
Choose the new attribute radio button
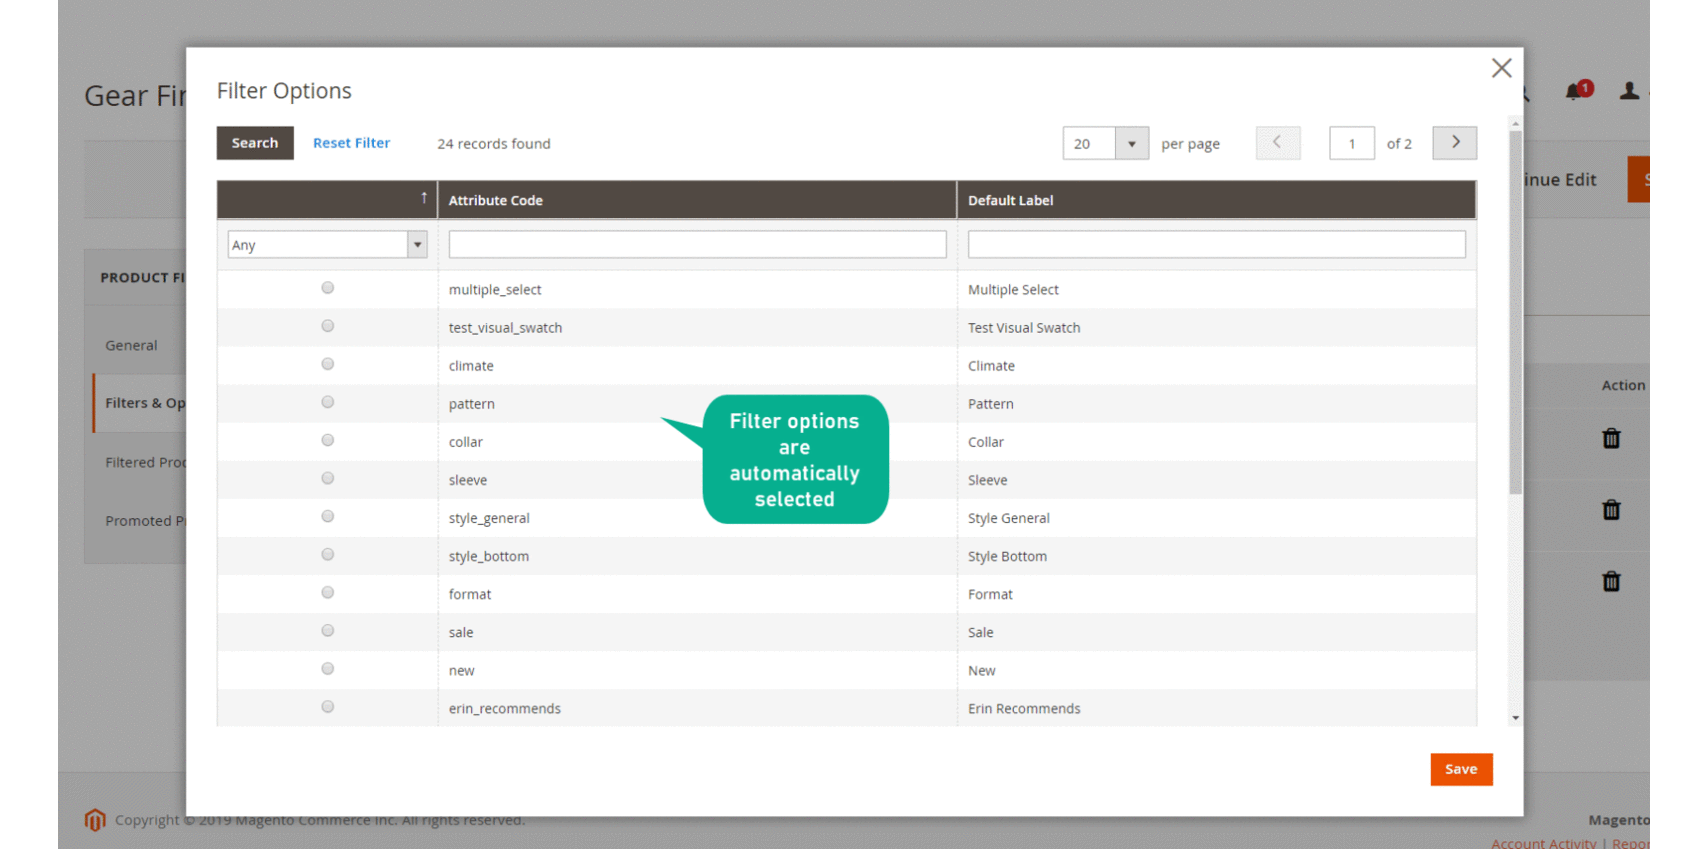coord(327,668)
